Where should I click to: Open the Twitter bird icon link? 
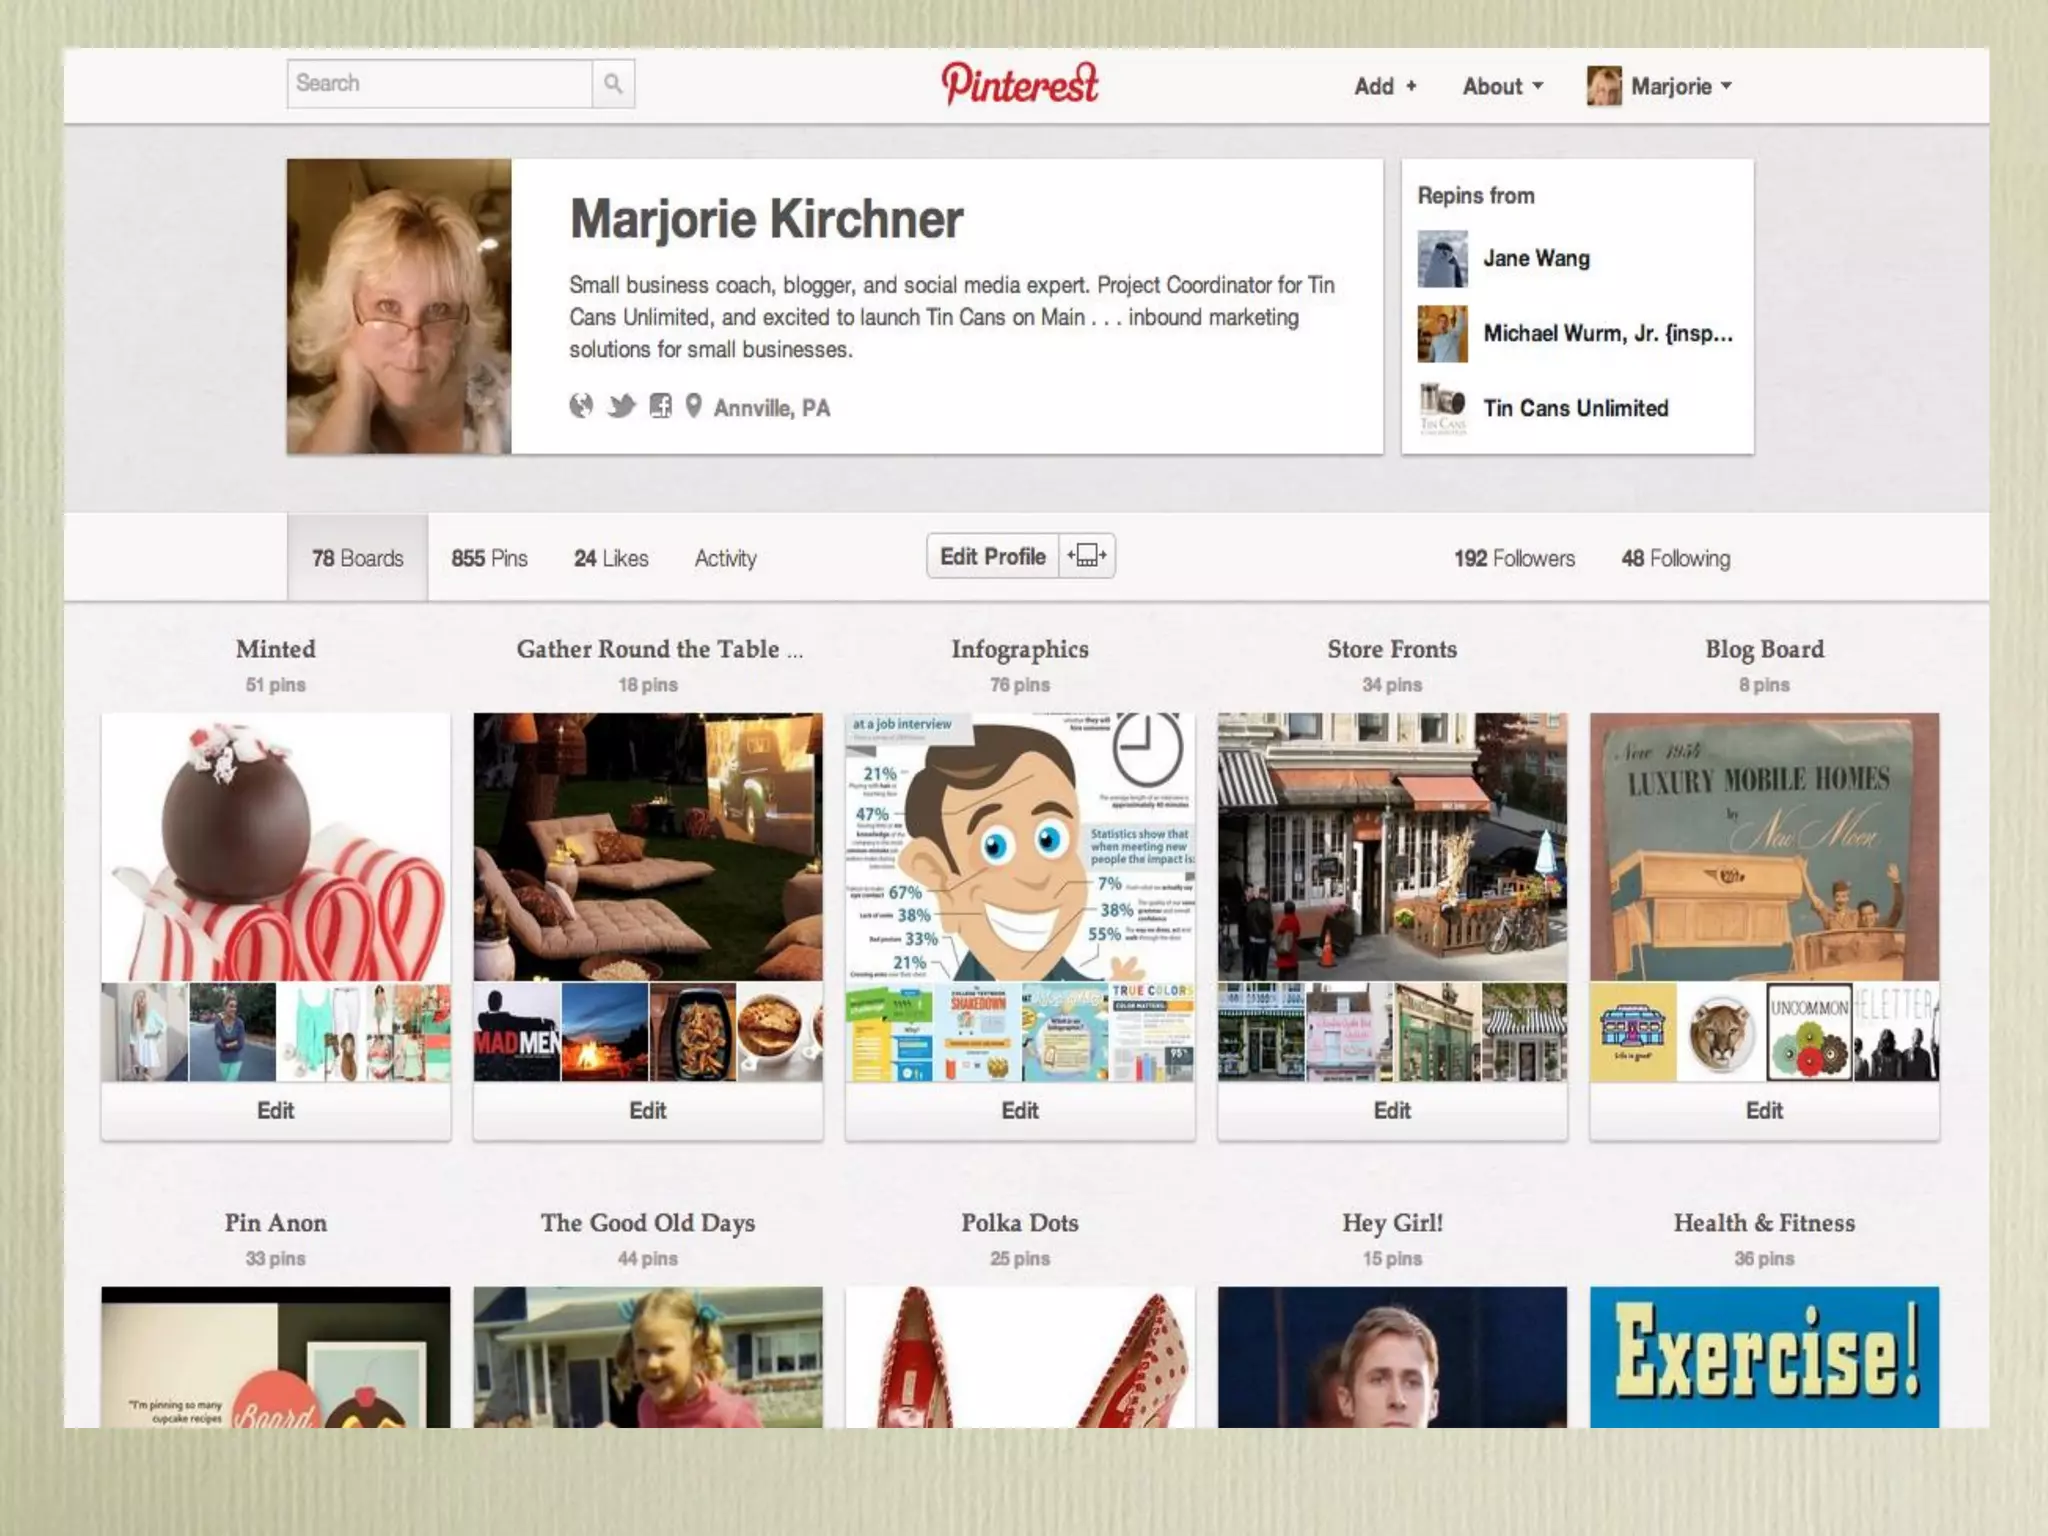tap(621, 406)
